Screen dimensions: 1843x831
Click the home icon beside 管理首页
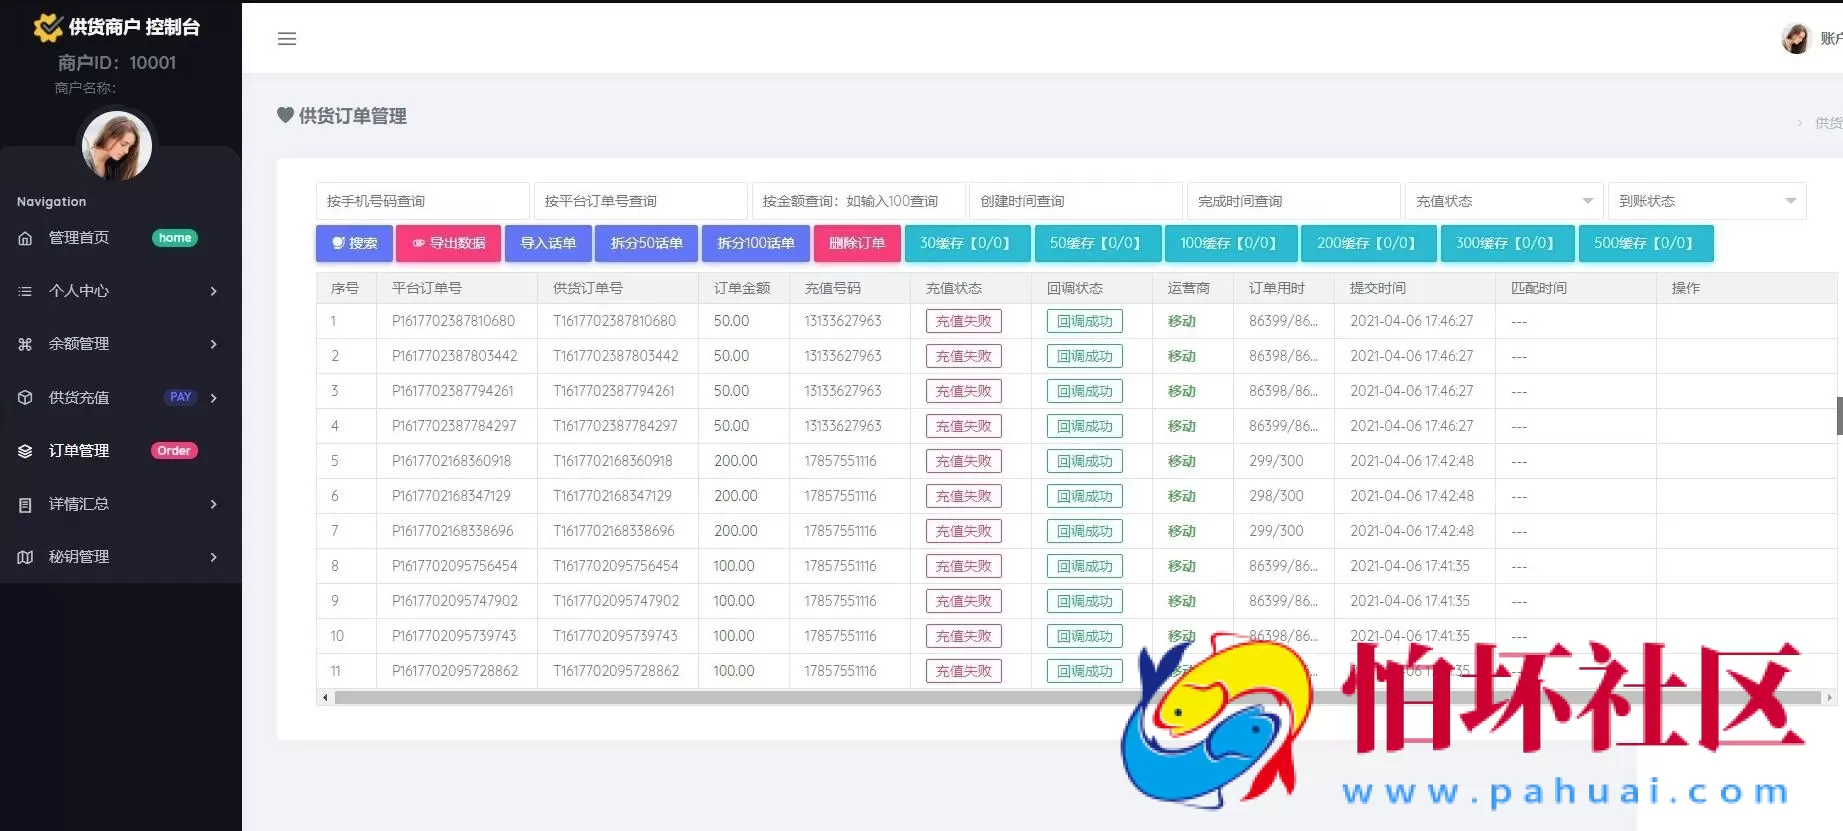point(26,238)
